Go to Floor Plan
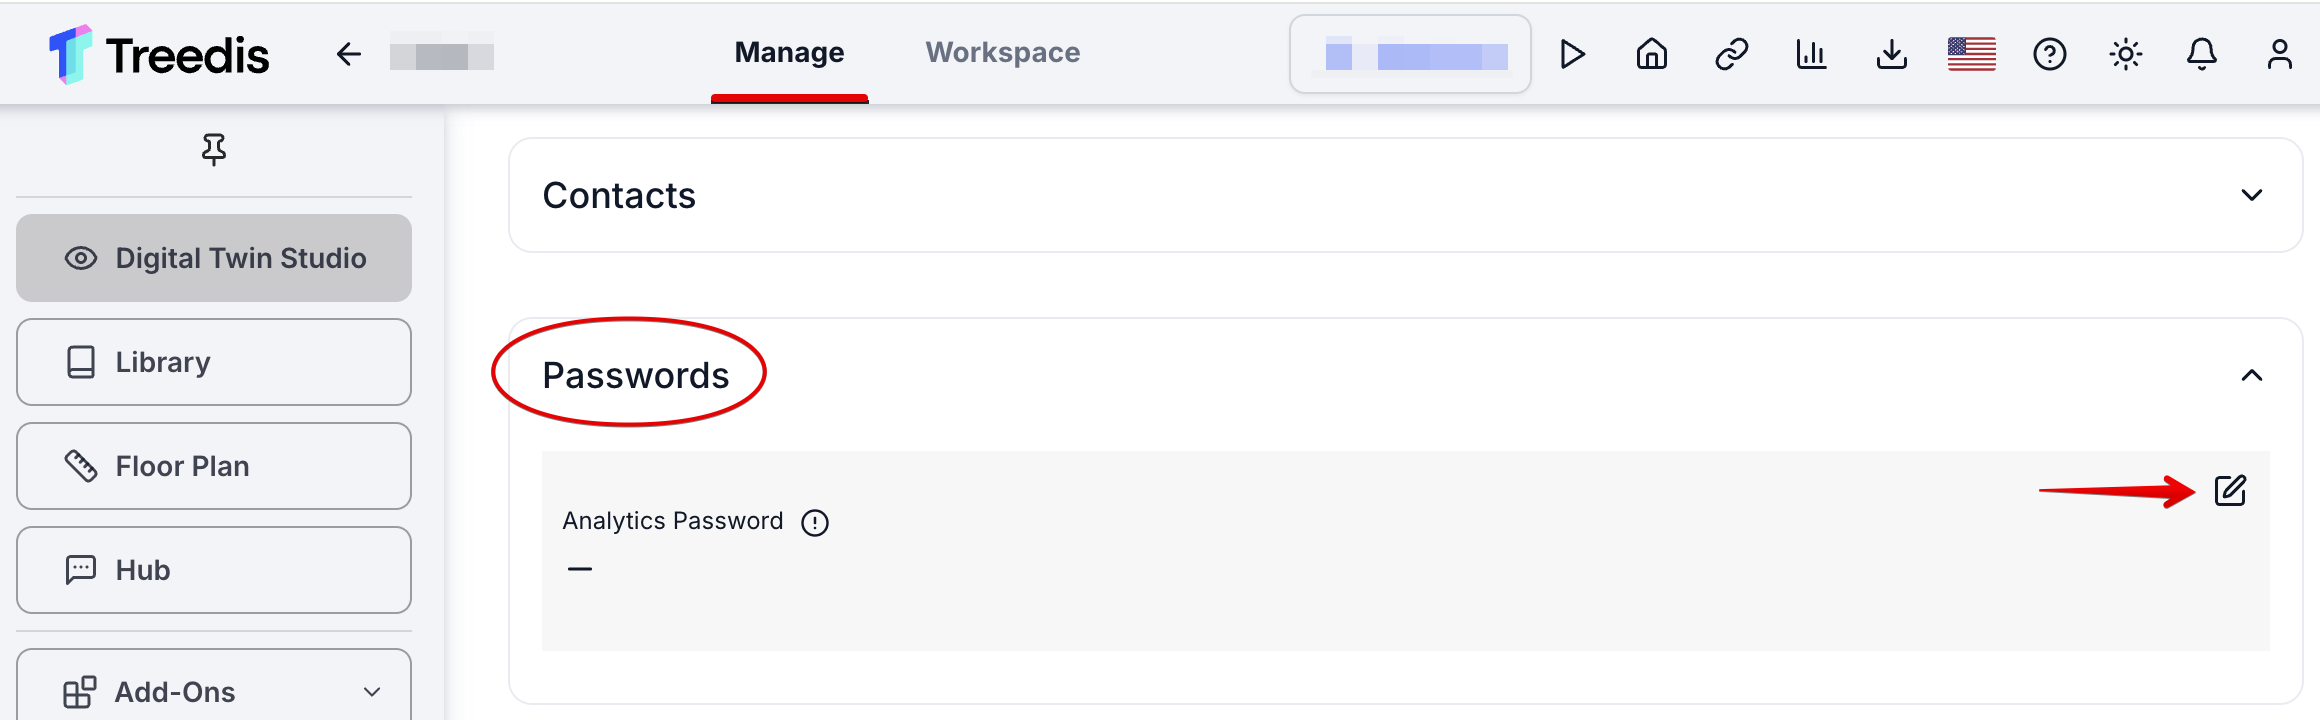Screen dimensions: 2320x720 (x=214, y=466)
